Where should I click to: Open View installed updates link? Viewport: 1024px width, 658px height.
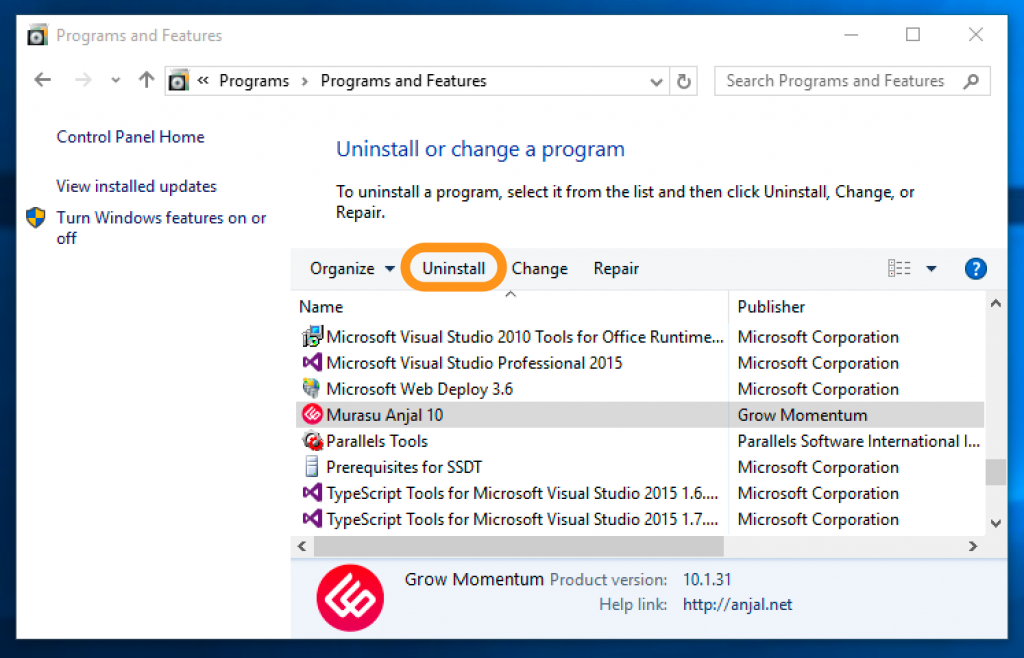pyautogui.click(x=136, y=186)
